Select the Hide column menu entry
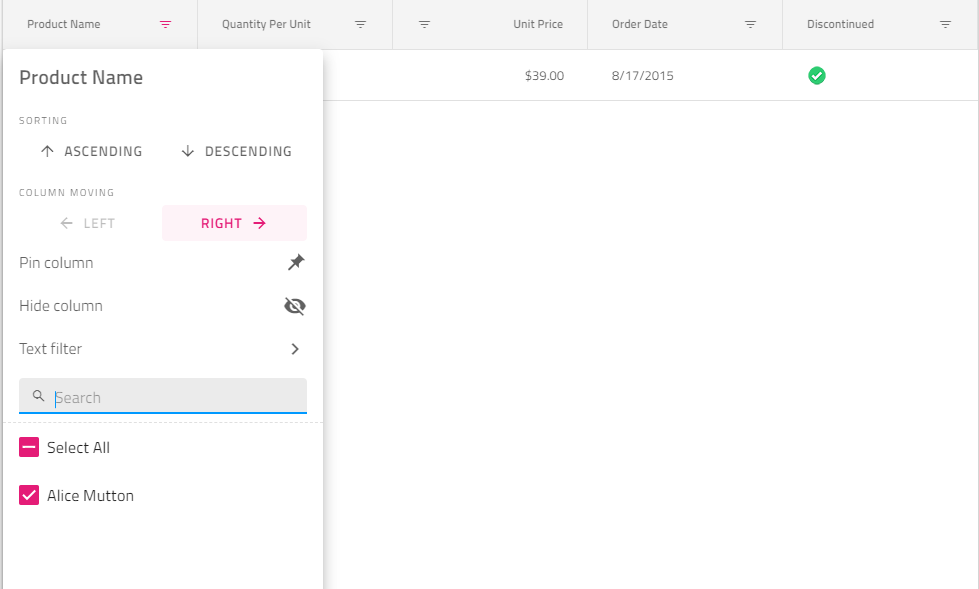 tap(62, 305)
